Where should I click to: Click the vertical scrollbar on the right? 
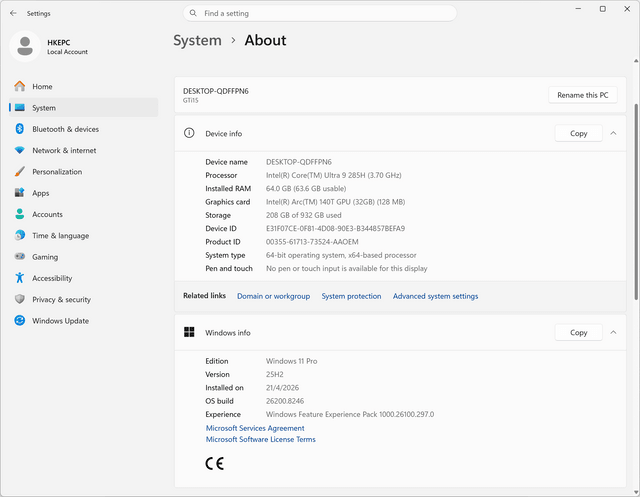coord(636,202)
